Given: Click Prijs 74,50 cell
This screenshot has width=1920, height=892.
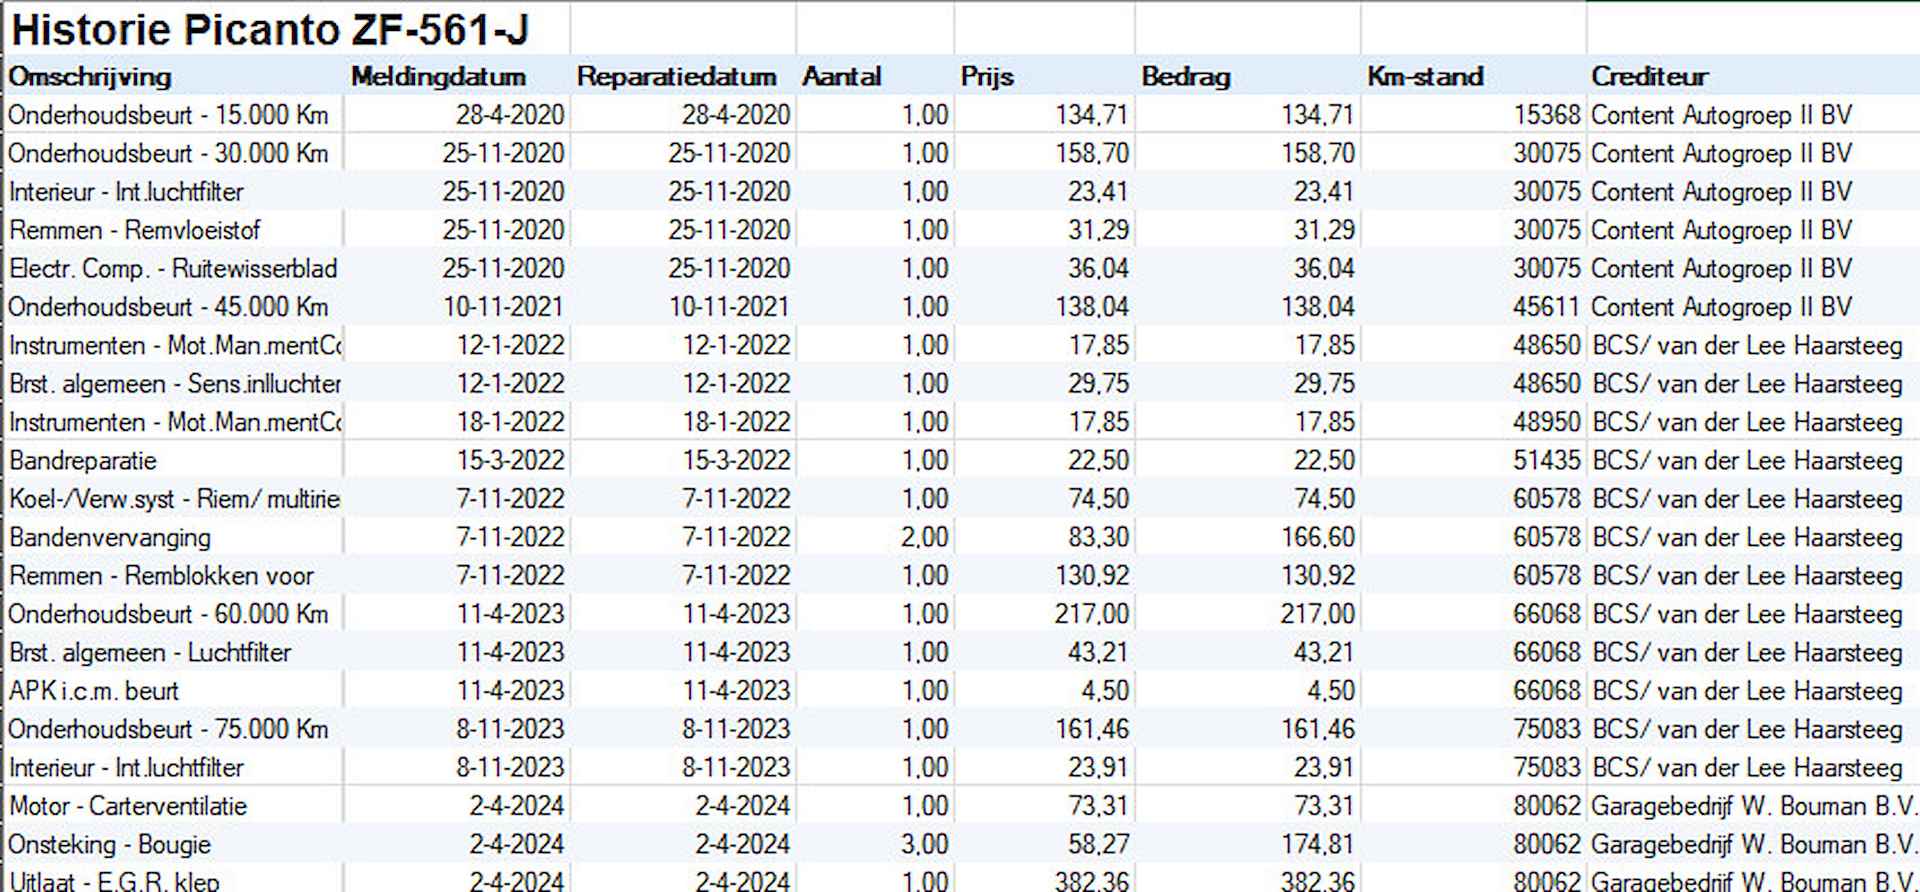Looking at the screenshot, I should point(1045,499).
